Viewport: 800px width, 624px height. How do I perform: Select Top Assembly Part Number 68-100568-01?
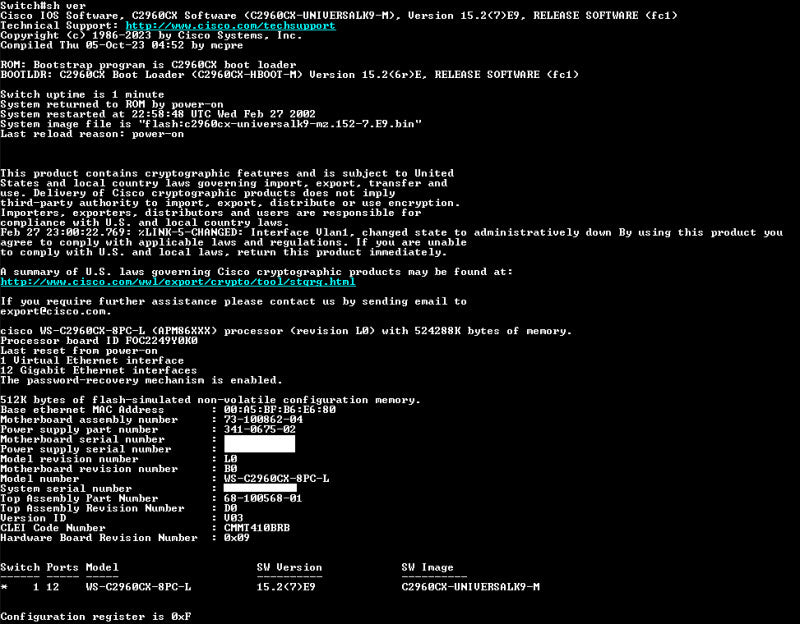point(263,498)
